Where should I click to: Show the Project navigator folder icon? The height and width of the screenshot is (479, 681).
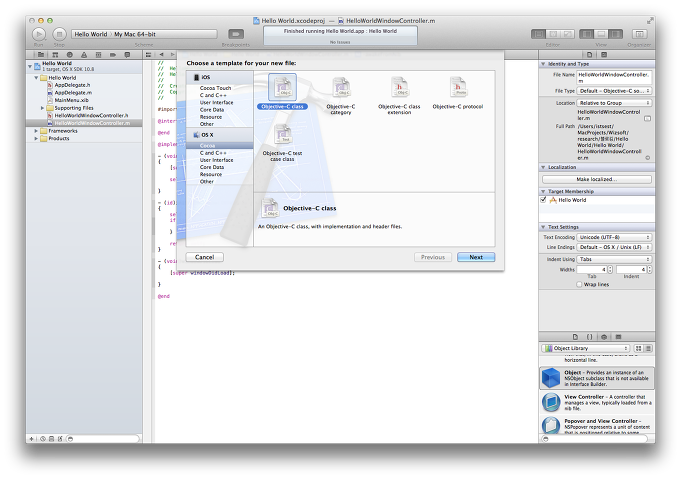tap(40, 55)
